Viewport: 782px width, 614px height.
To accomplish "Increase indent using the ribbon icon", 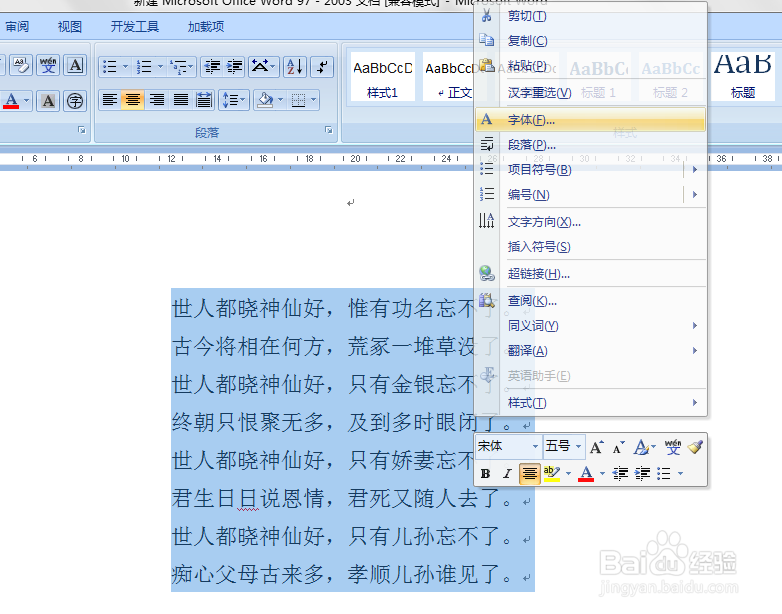I will coord(234,66).
